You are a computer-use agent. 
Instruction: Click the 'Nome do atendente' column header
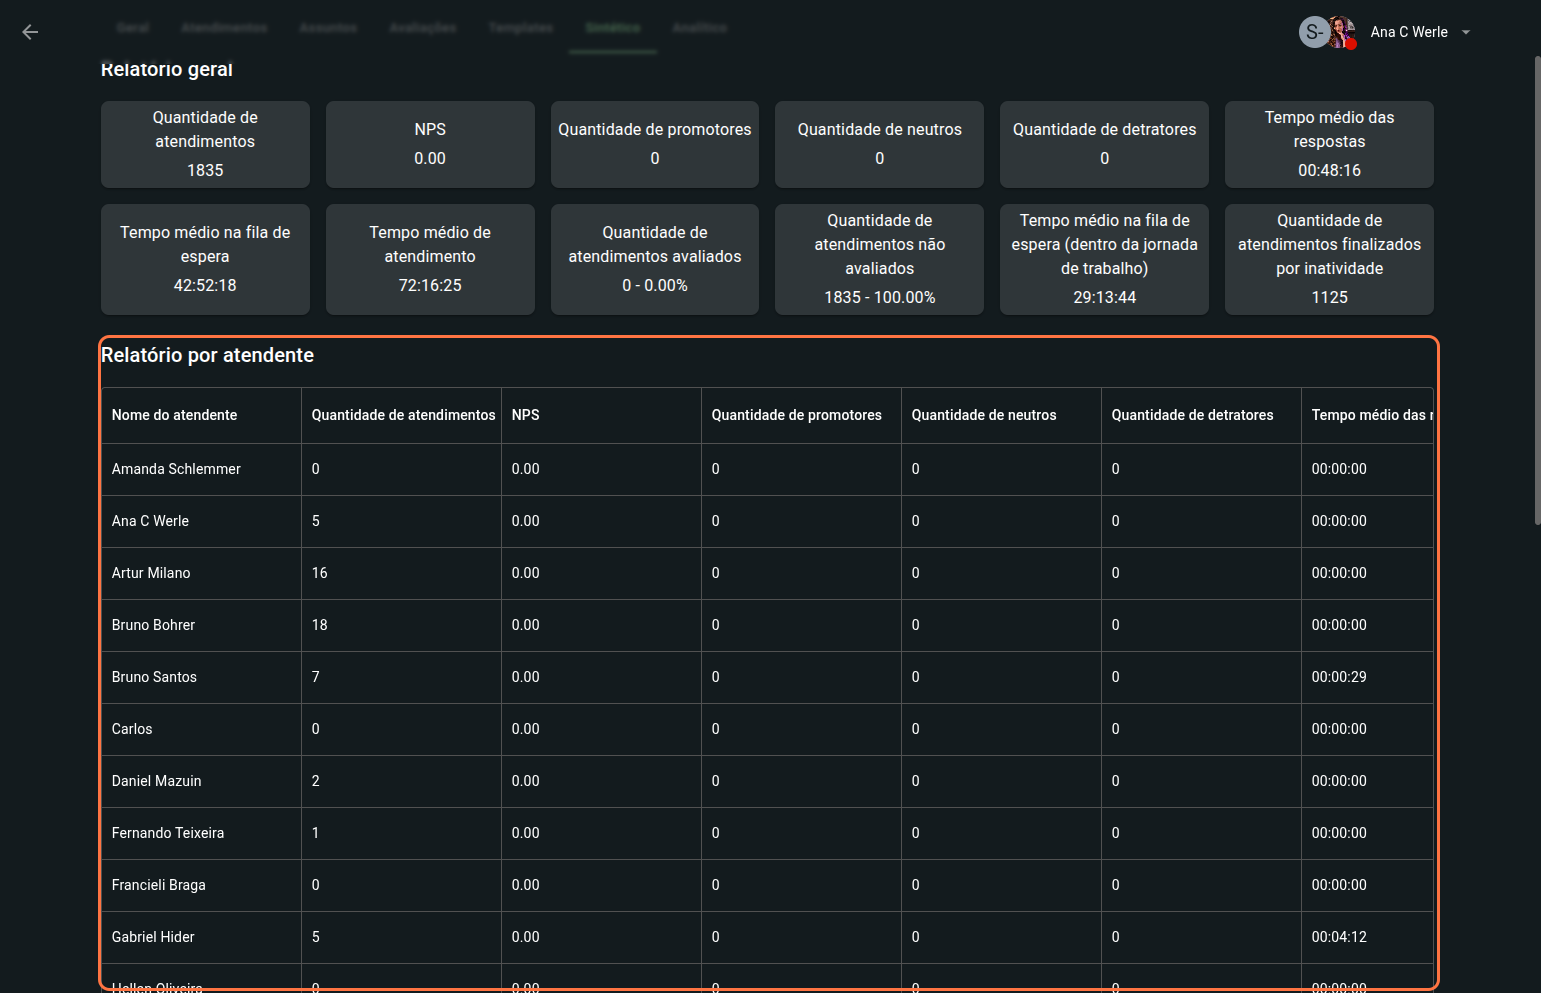click(x=175, y=415)
